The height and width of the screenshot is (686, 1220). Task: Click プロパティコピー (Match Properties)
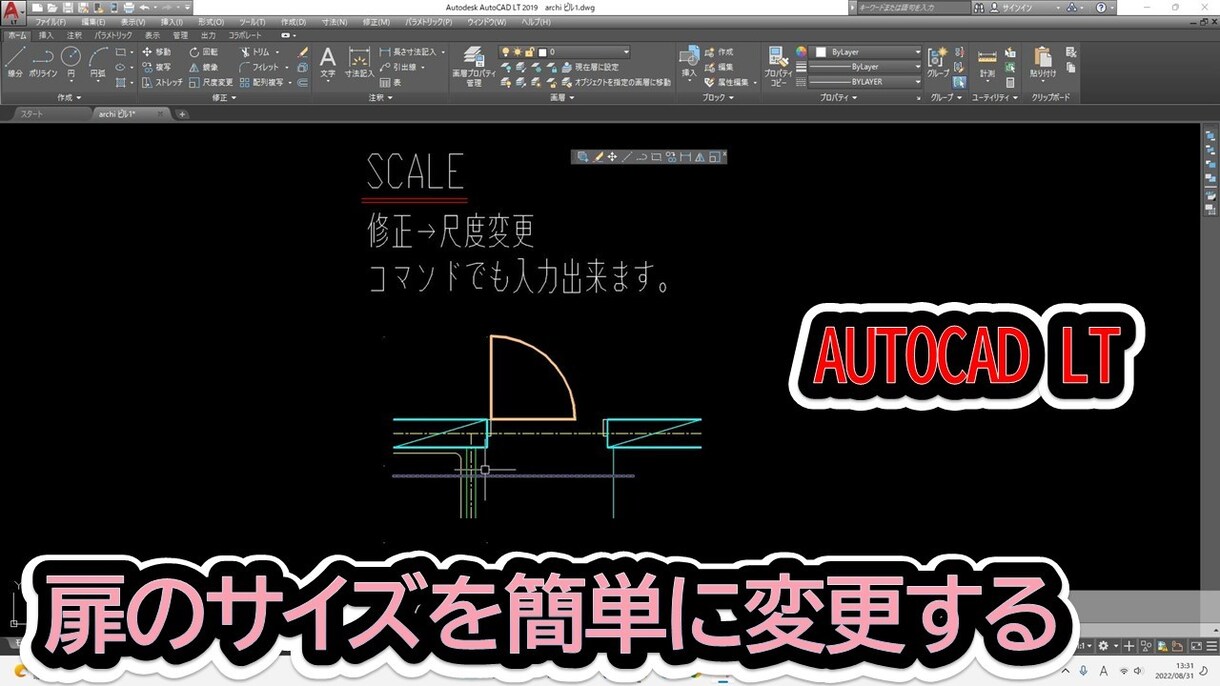click(778, 66)
